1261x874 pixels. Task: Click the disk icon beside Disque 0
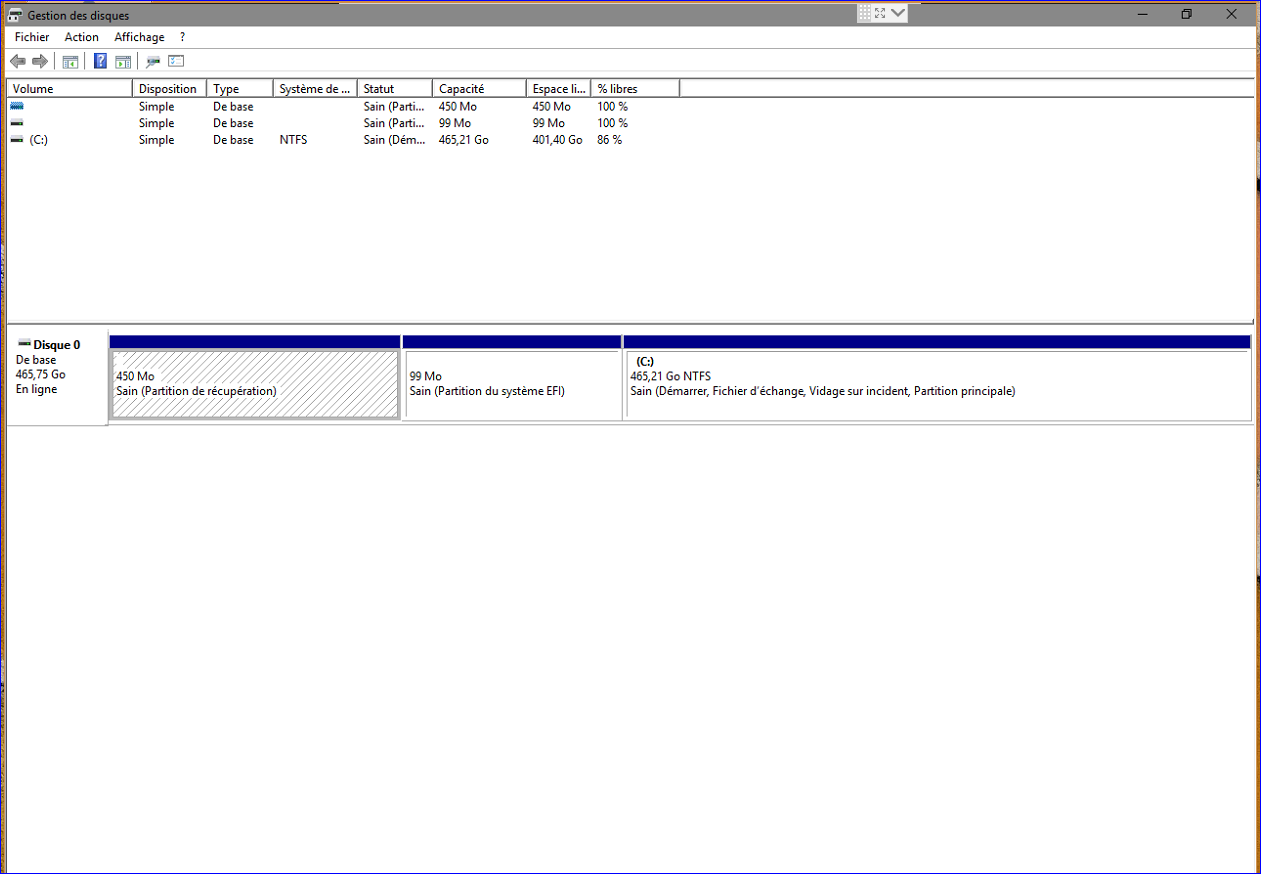coord(25,344)
